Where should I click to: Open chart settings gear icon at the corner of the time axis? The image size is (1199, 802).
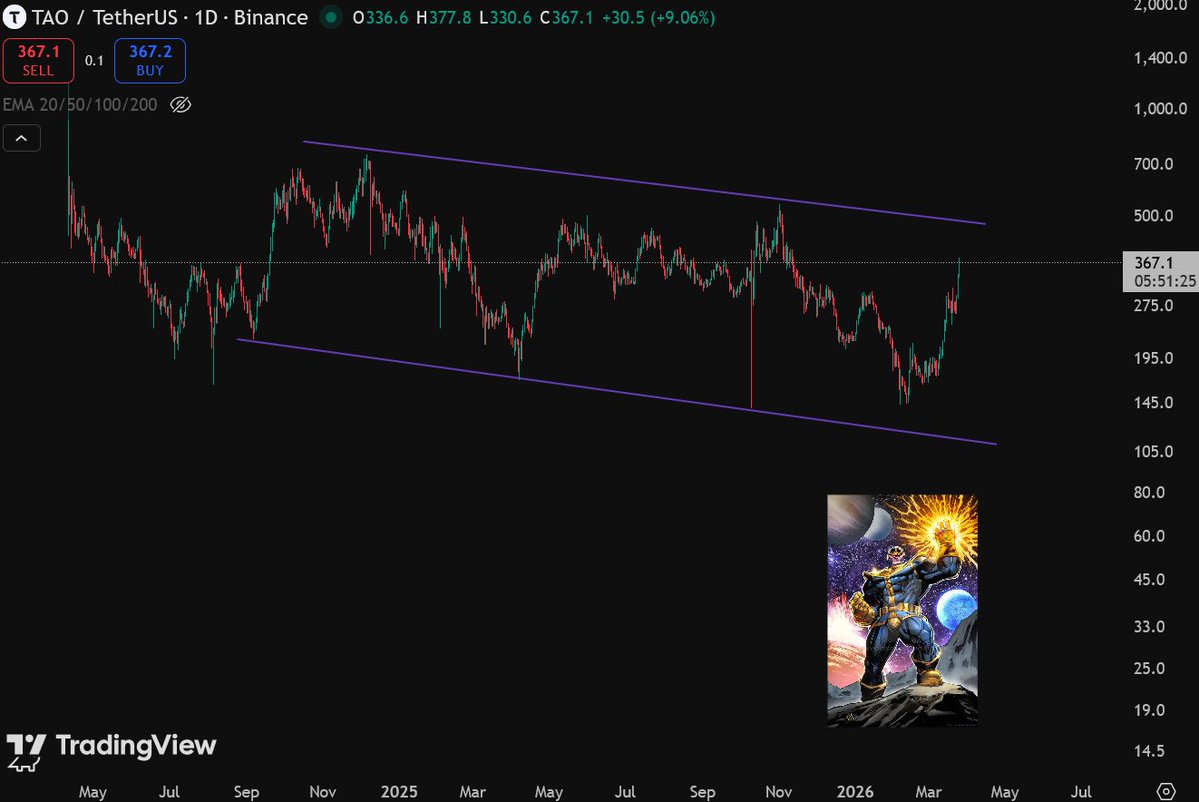(1165, 791)
